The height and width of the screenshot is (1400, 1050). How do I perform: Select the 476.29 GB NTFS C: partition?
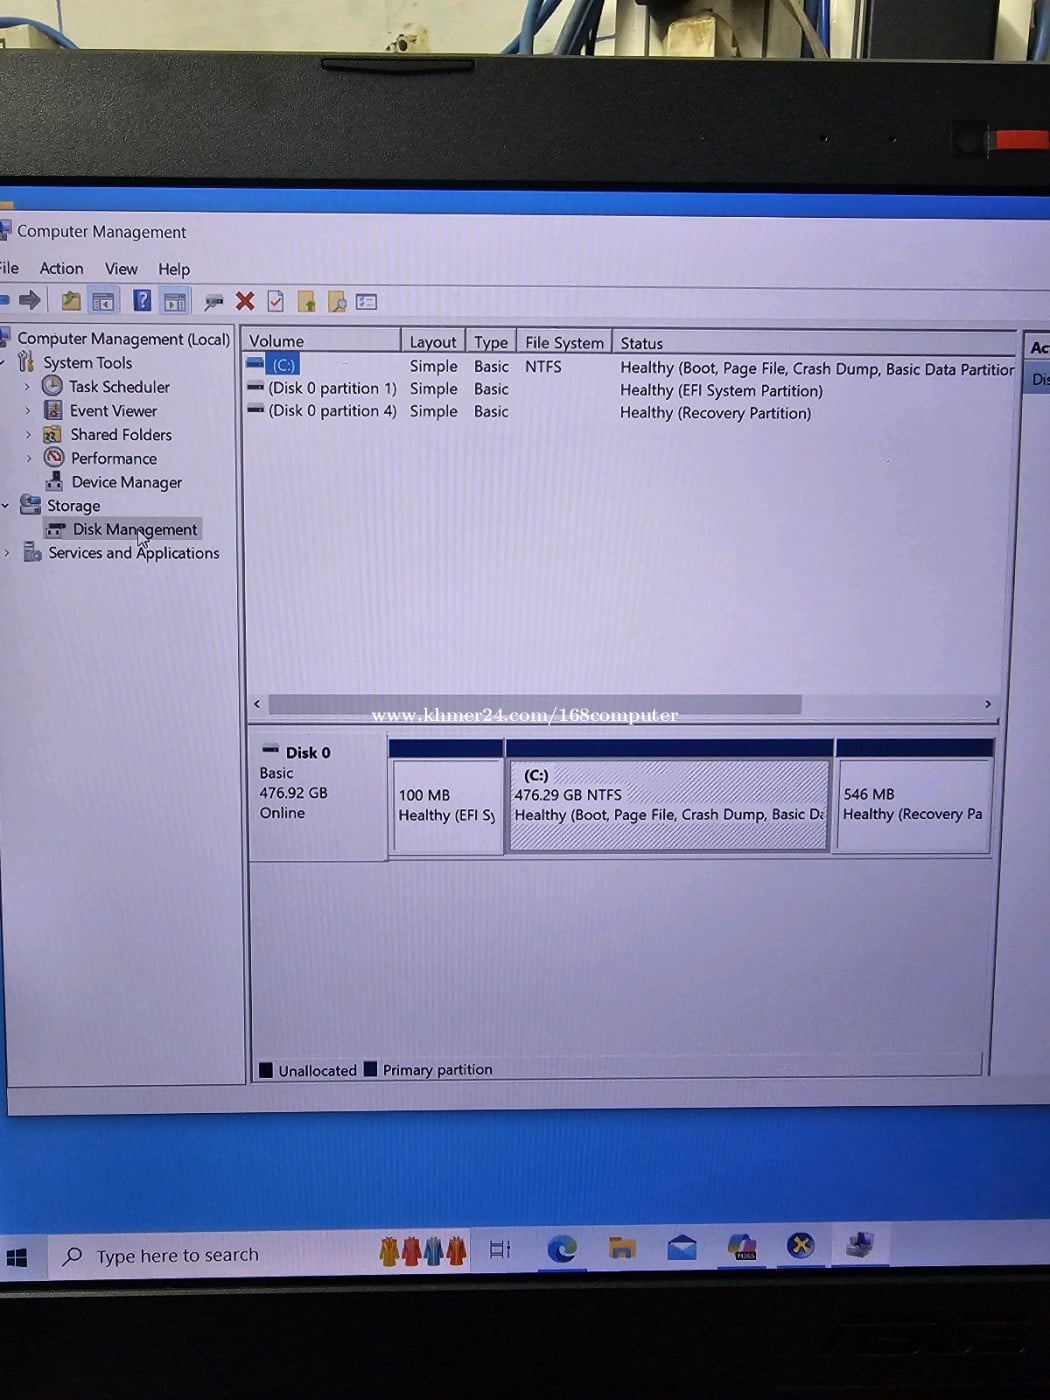(x=668, y=805)
